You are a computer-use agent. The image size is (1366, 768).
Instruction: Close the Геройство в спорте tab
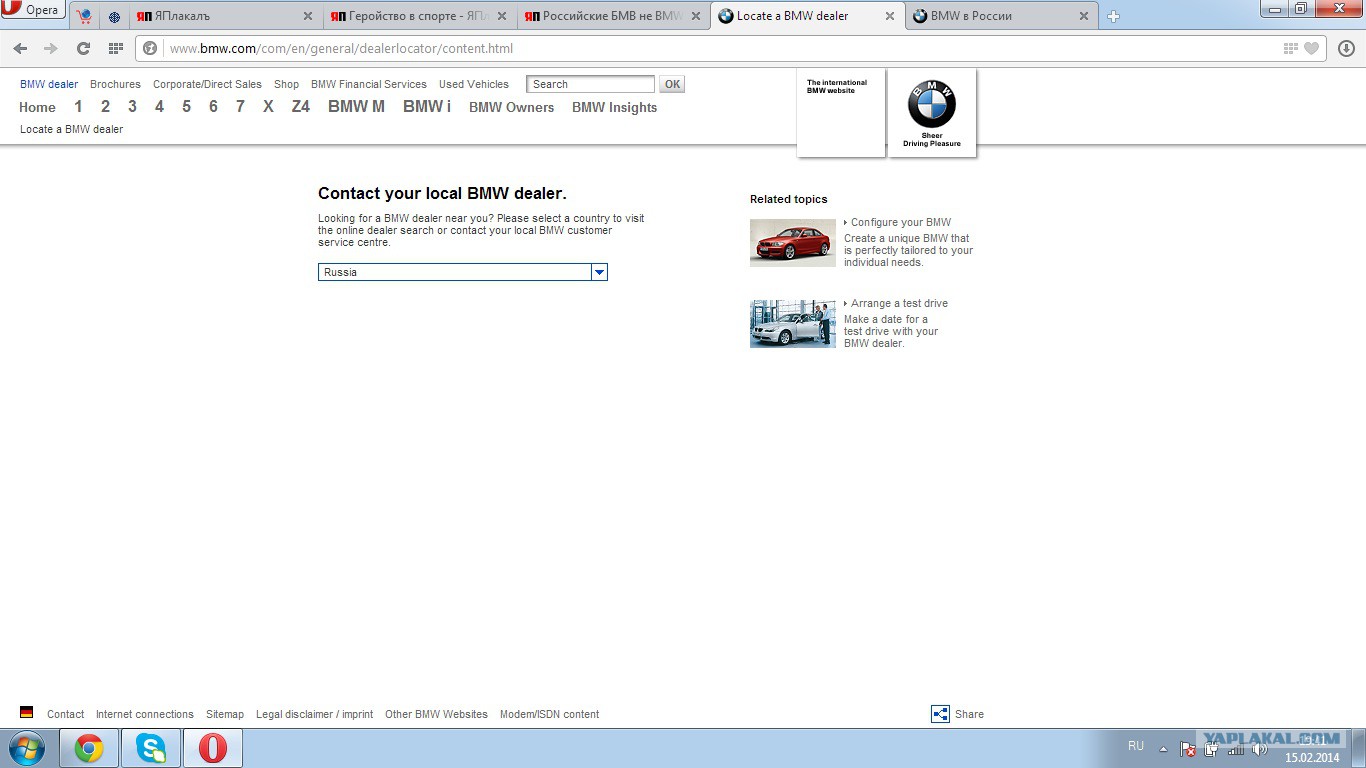coord(501,16)
